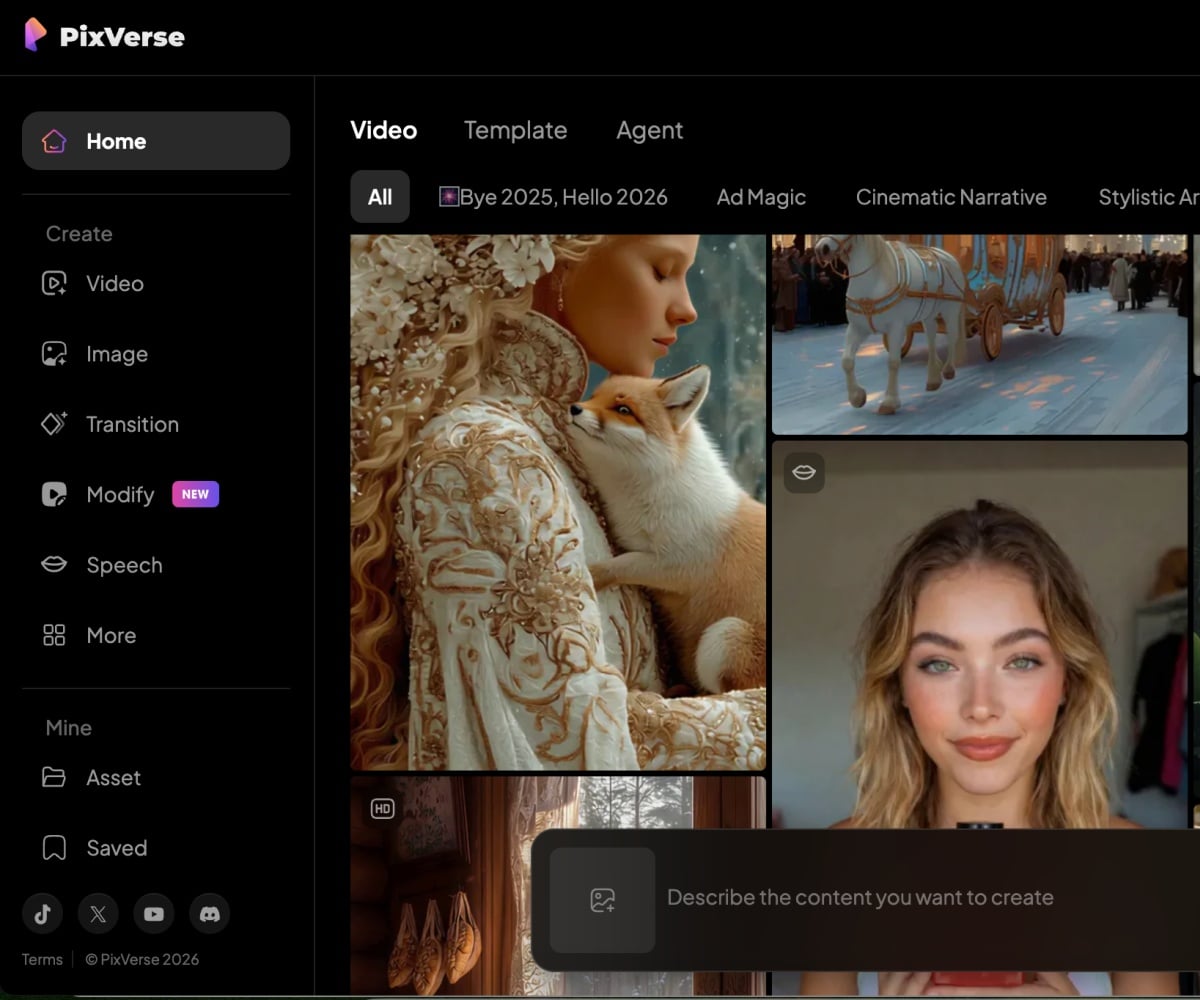Open the Modify tool
Screen dimensions: 1200x1000
[98, 495]
